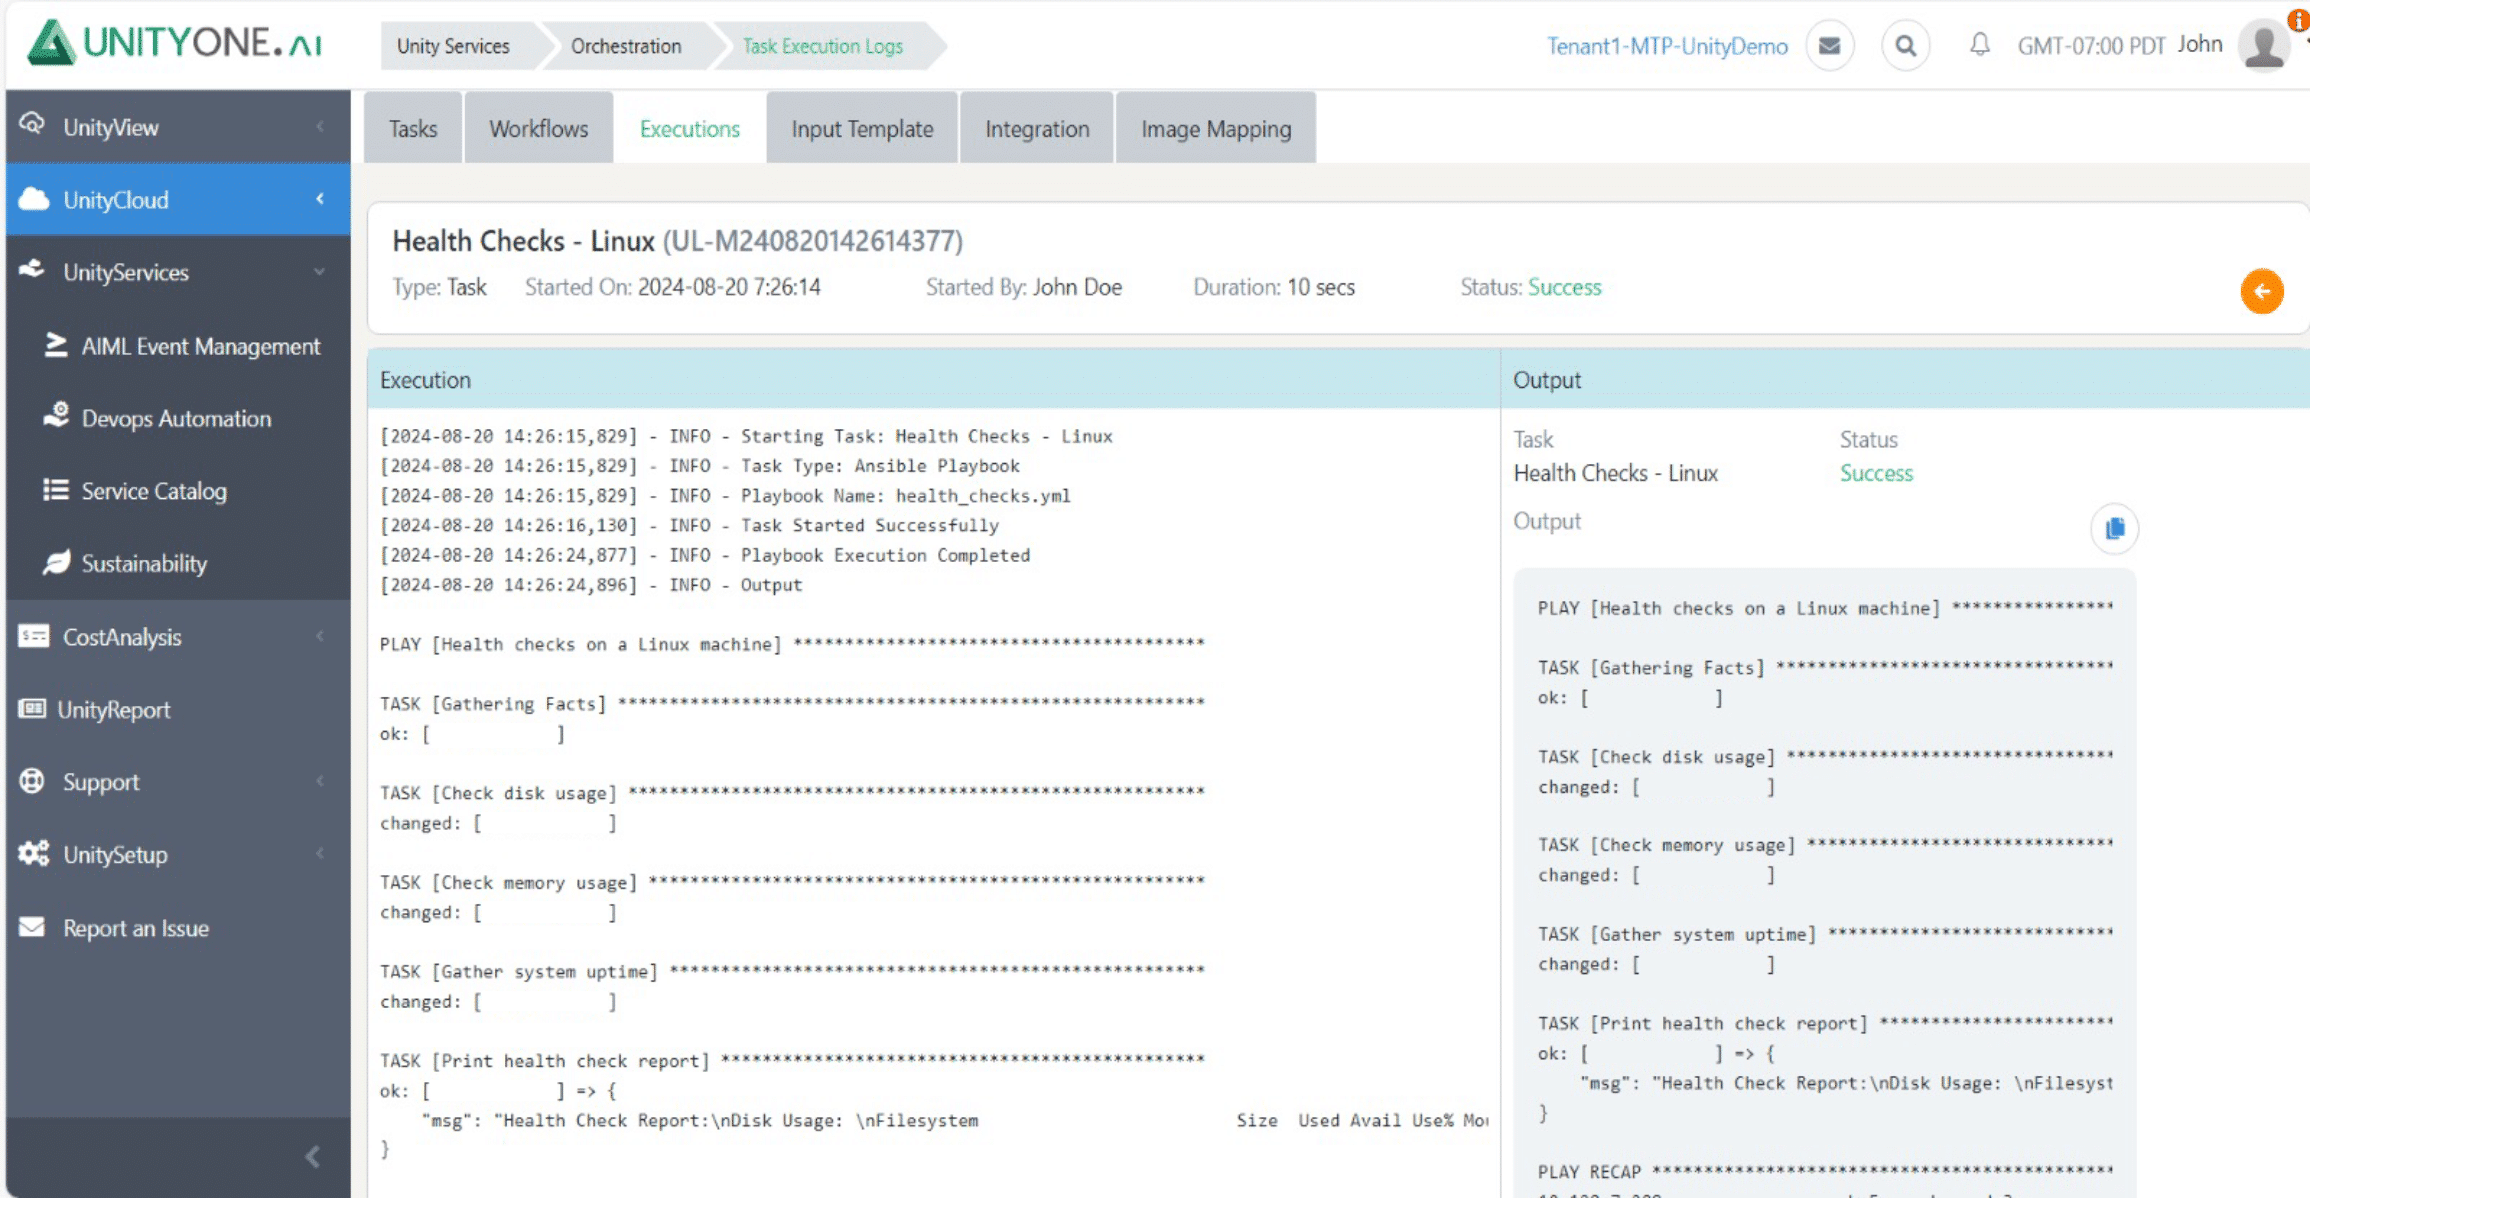
Task: Click Task Execution Logs breadcrumb
Action: (x=822, y=46)
